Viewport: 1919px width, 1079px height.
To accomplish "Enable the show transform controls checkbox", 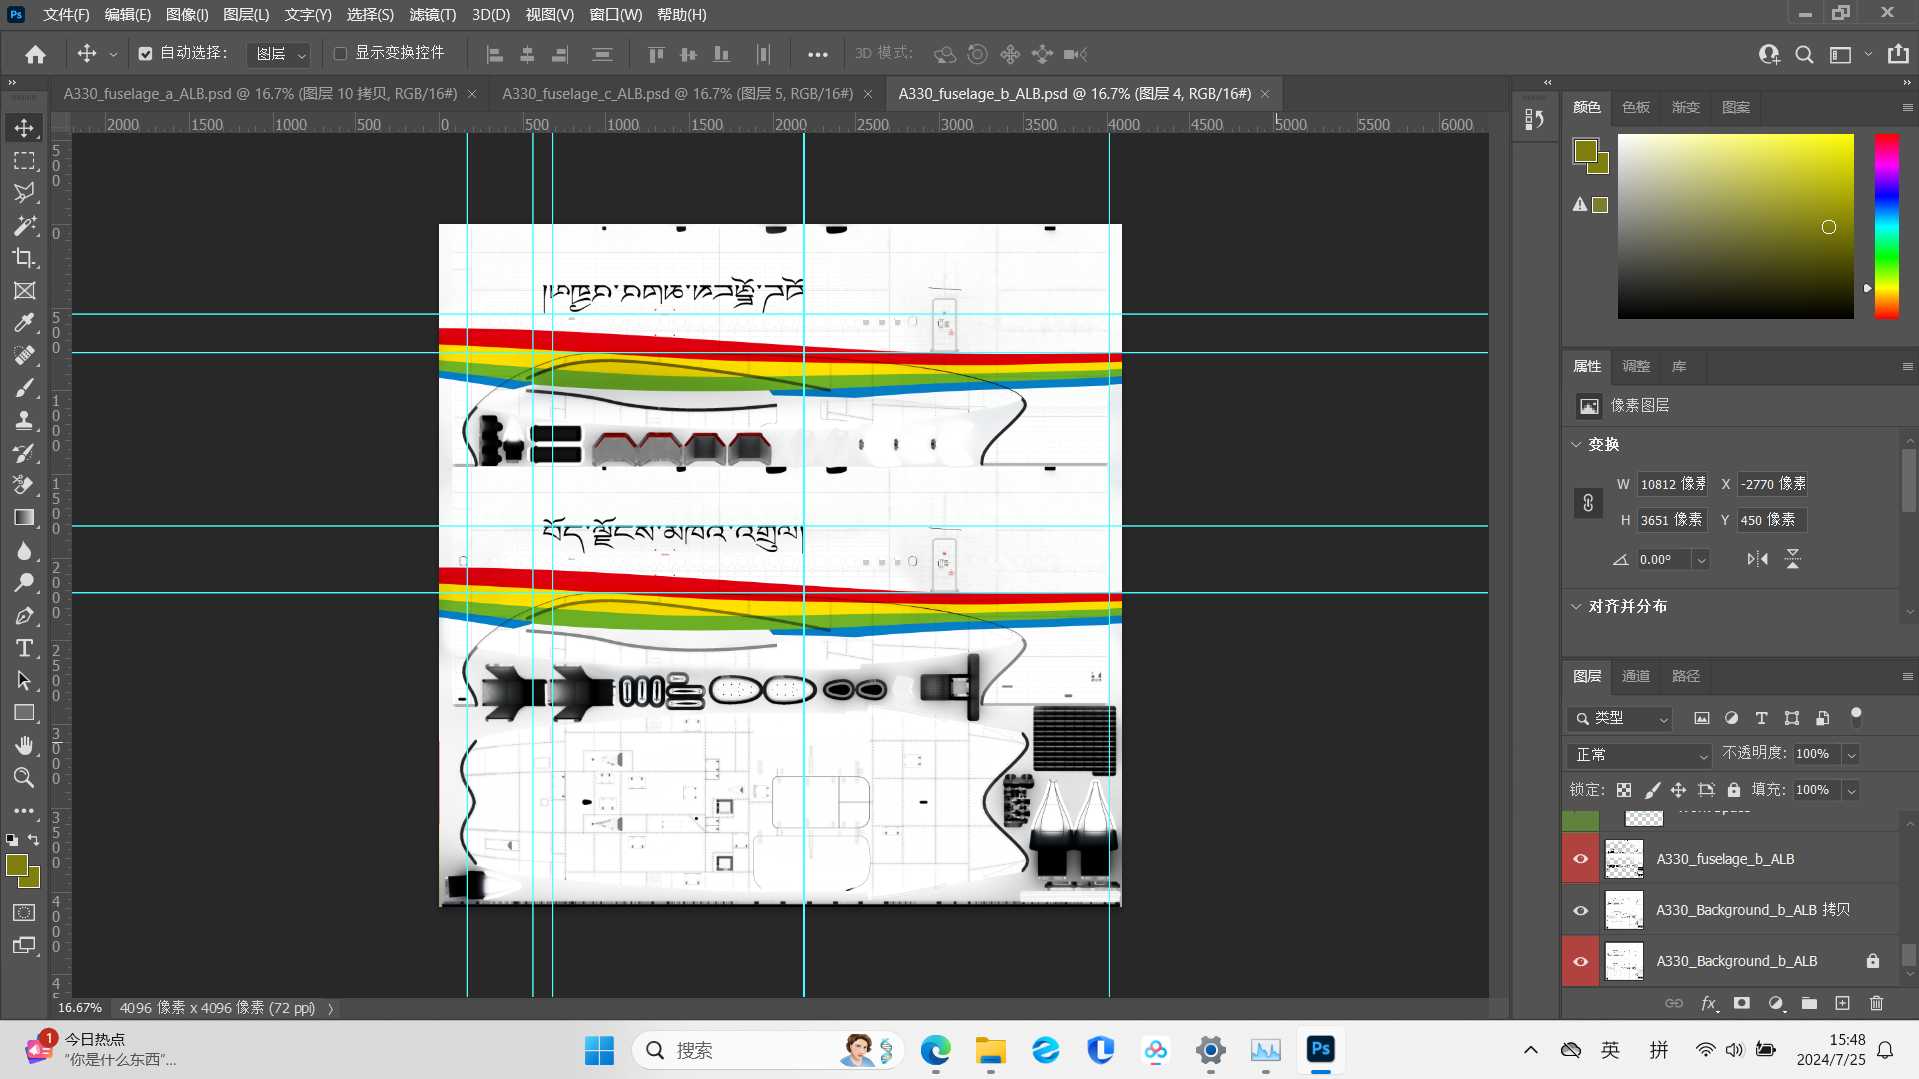I will pyautogui.click(x=340, y=54).
